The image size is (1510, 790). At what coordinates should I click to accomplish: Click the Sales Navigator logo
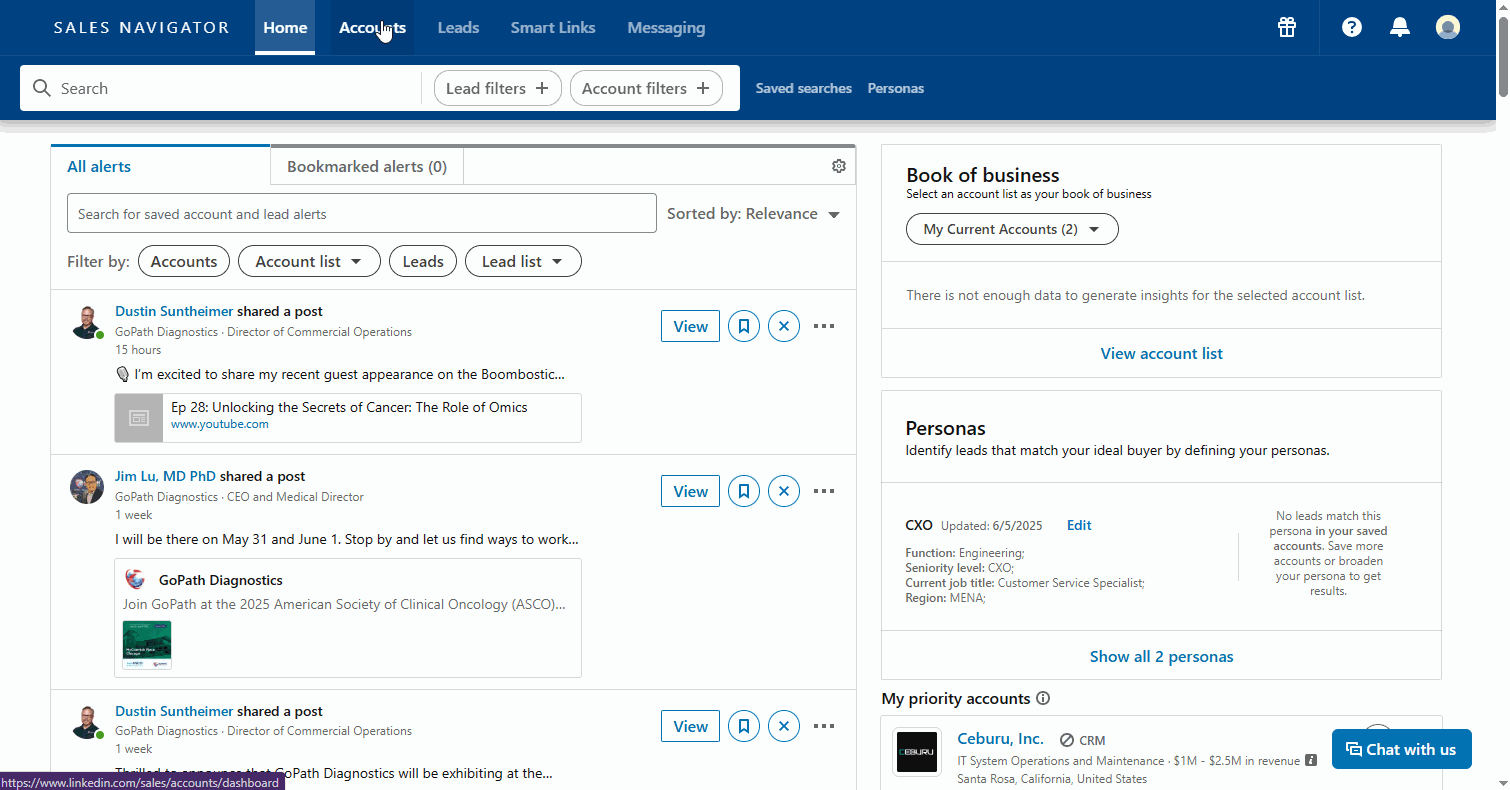[x=142, y=27]
